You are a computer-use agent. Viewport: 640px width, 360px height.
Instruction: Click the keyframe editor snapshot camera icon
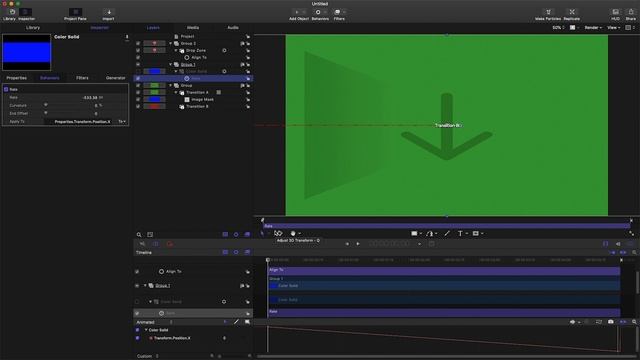pos(611,322)
